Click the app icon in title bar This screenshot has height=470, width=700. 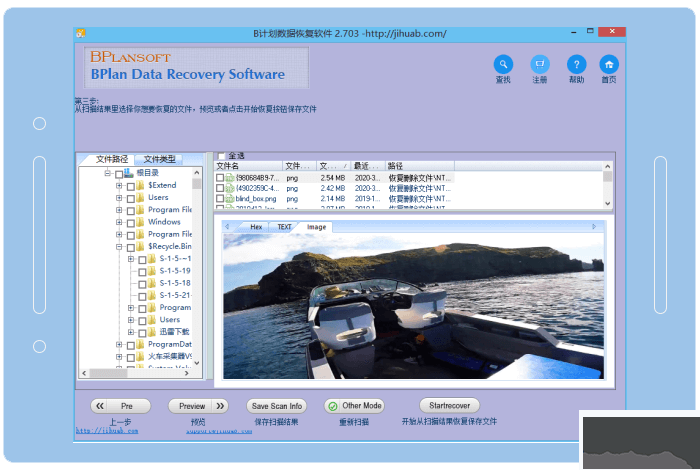pos(81,33)
